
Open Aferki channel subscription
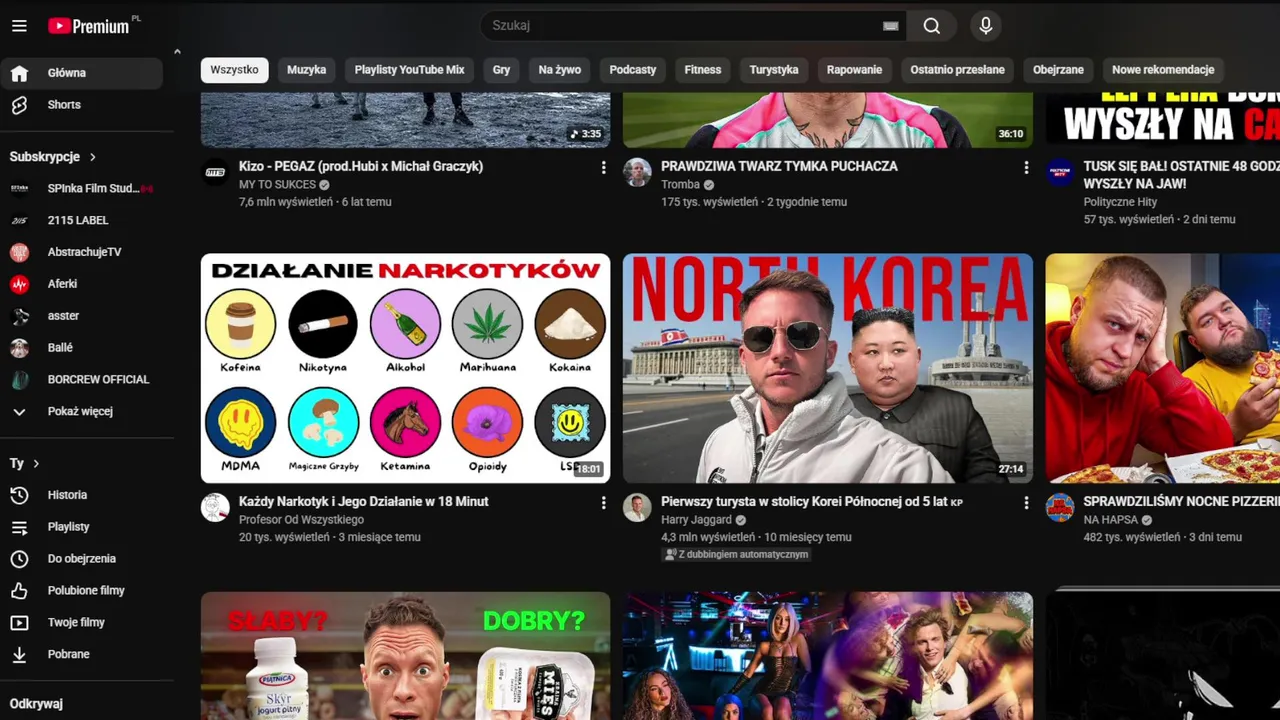pyautogui.click(x=82, y=284)
